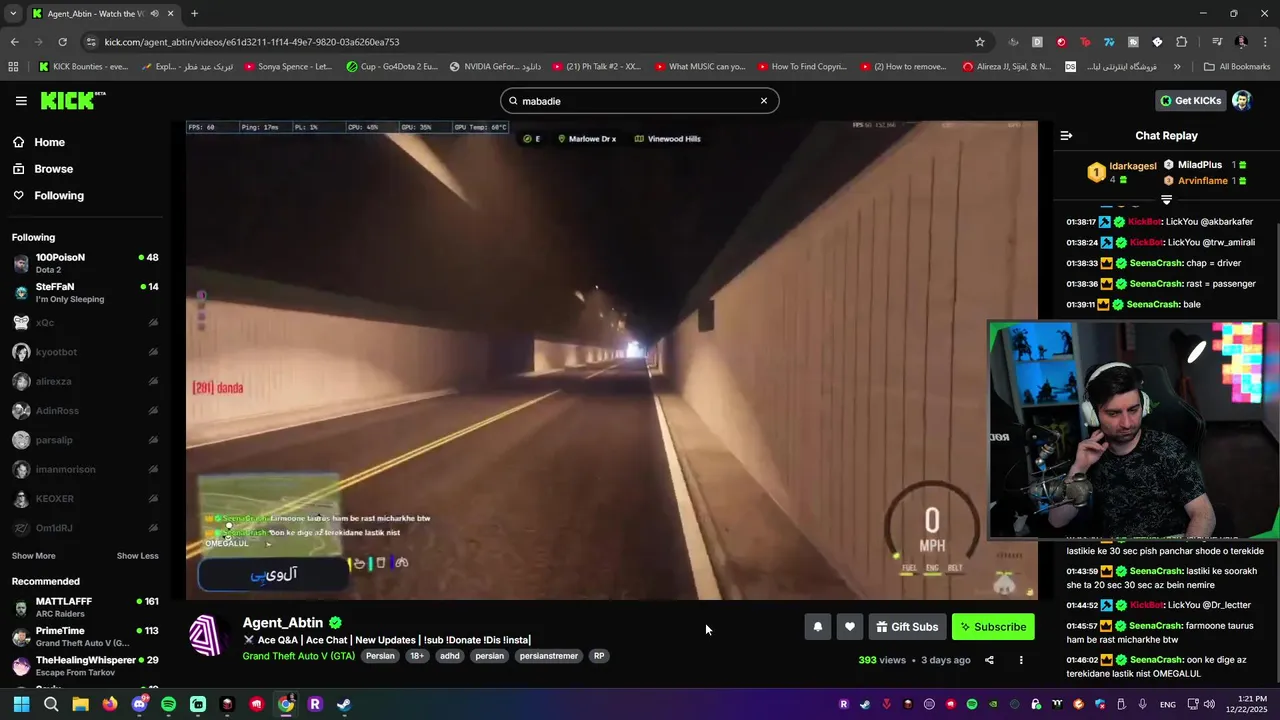Open AdinRoss followed channel
This screenshot has width=1280, height=720.
(85, 411)
